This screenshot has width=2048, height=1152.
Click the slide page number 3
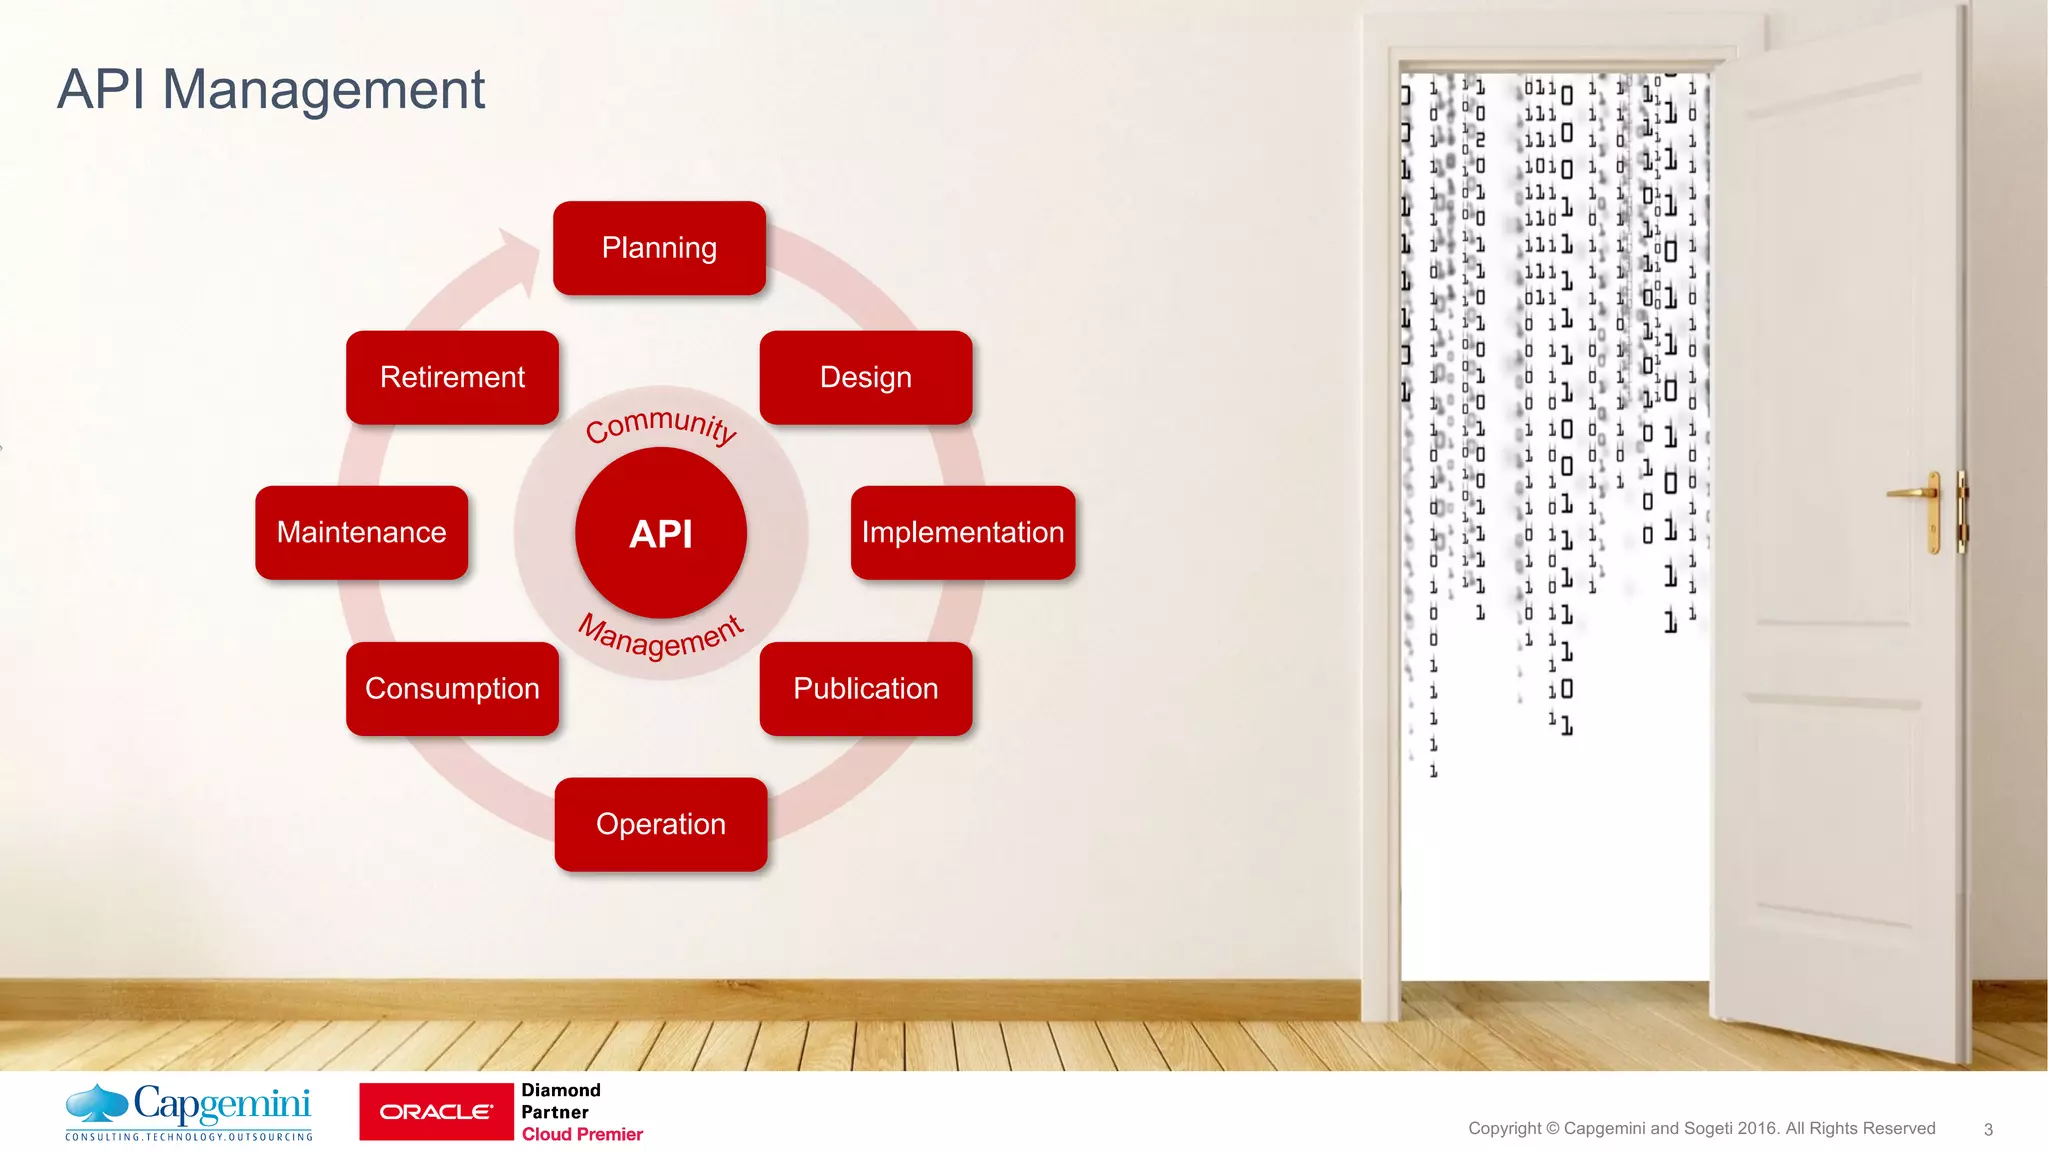click(1988, 1129)
